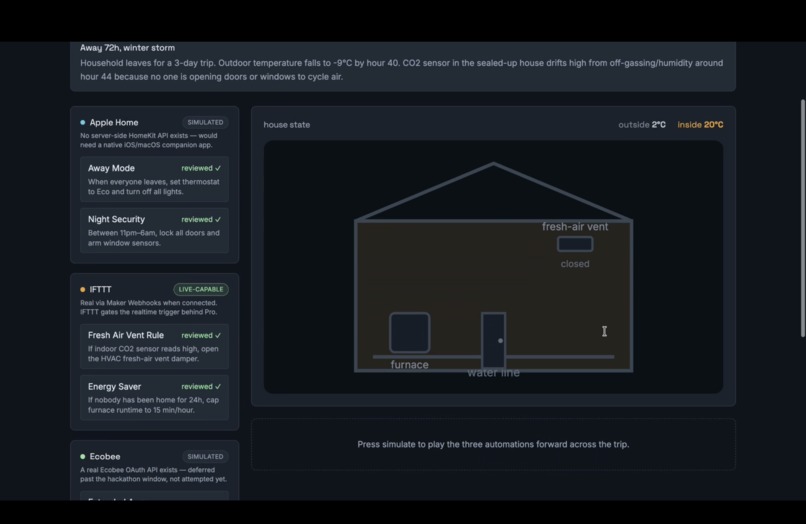Select the Fresh Air Vent Rule card

click(x=154, y=346)
